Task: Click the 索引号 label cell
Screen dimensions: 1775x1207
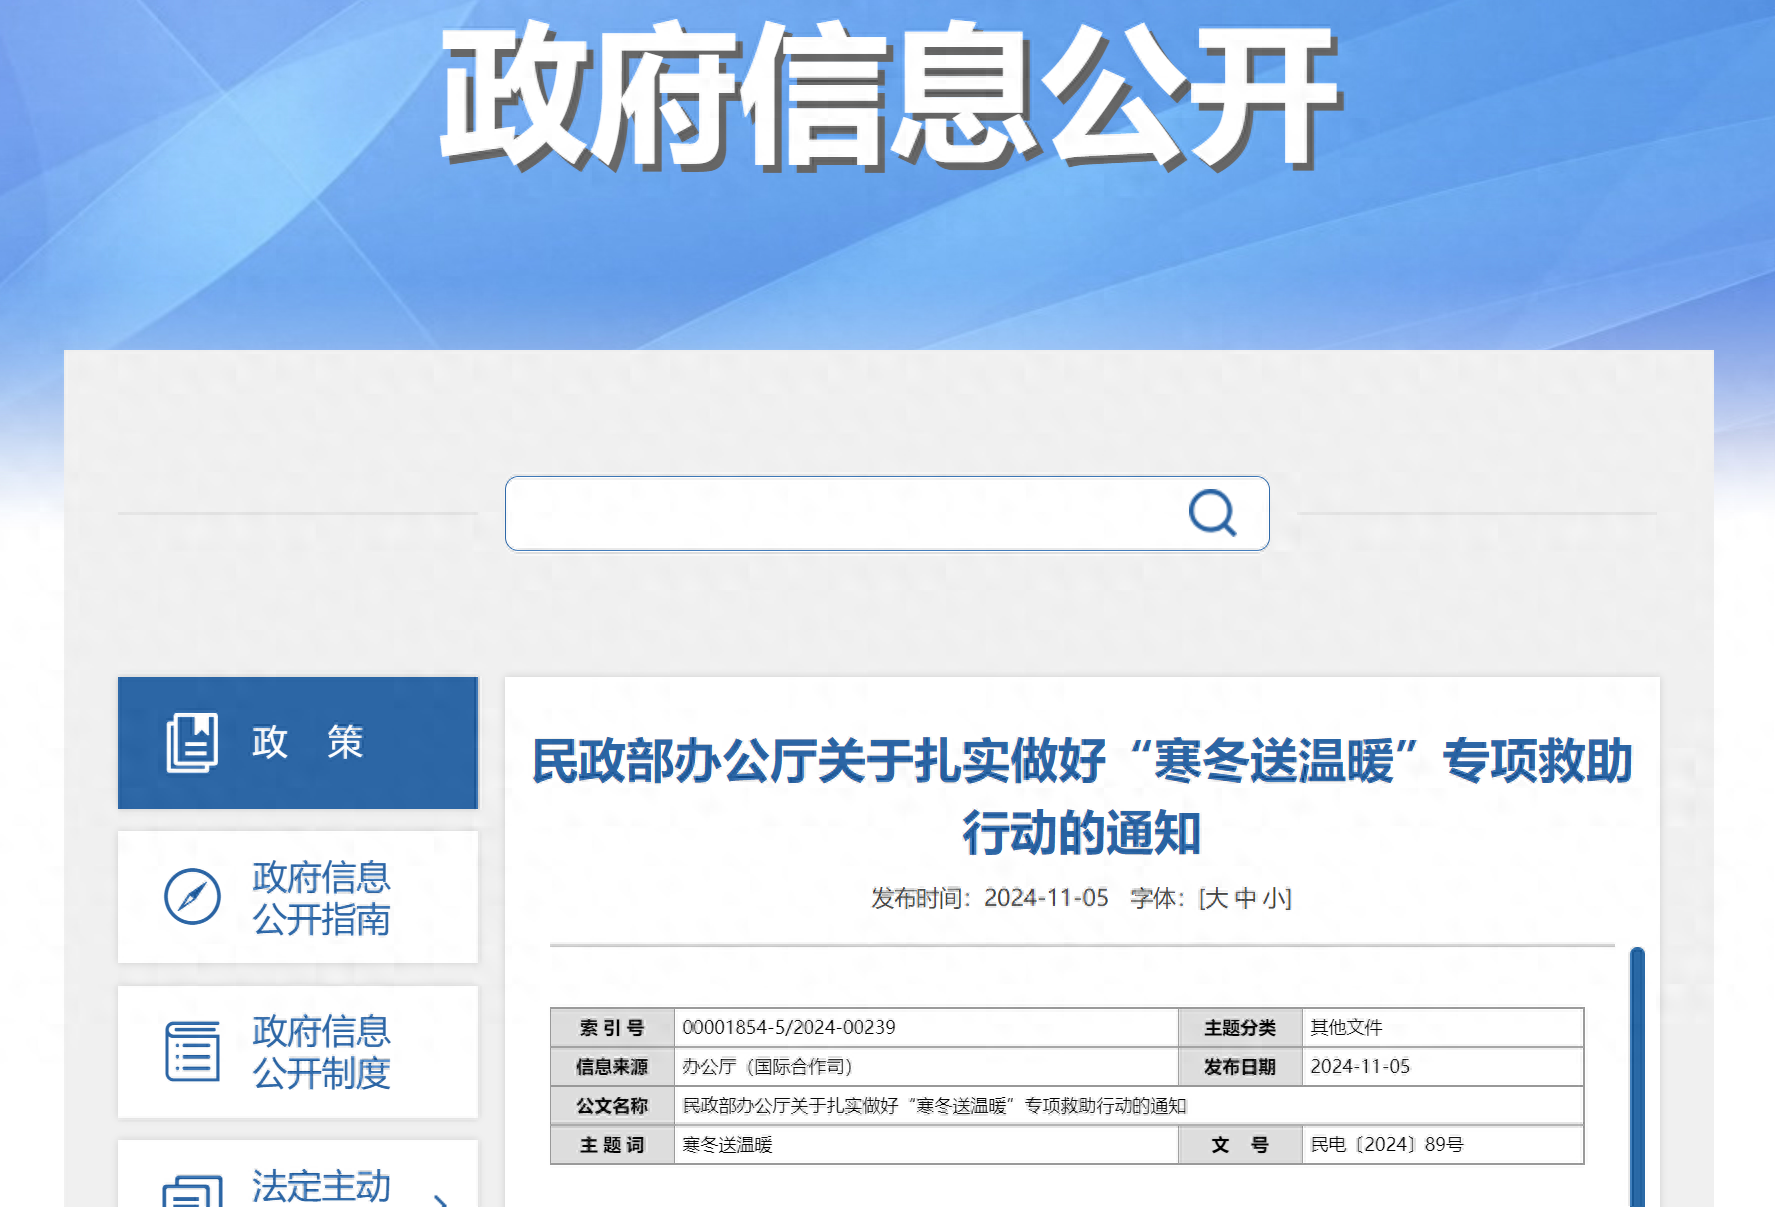Action: click(612, 1027)
